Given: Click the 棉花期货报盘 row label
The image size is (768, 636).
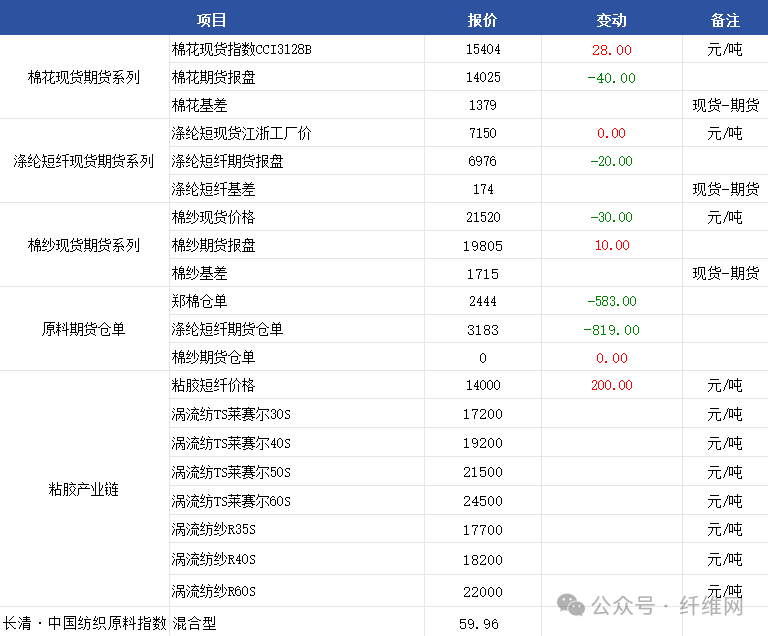Looking at the screenshot, I should coord(214,77).
